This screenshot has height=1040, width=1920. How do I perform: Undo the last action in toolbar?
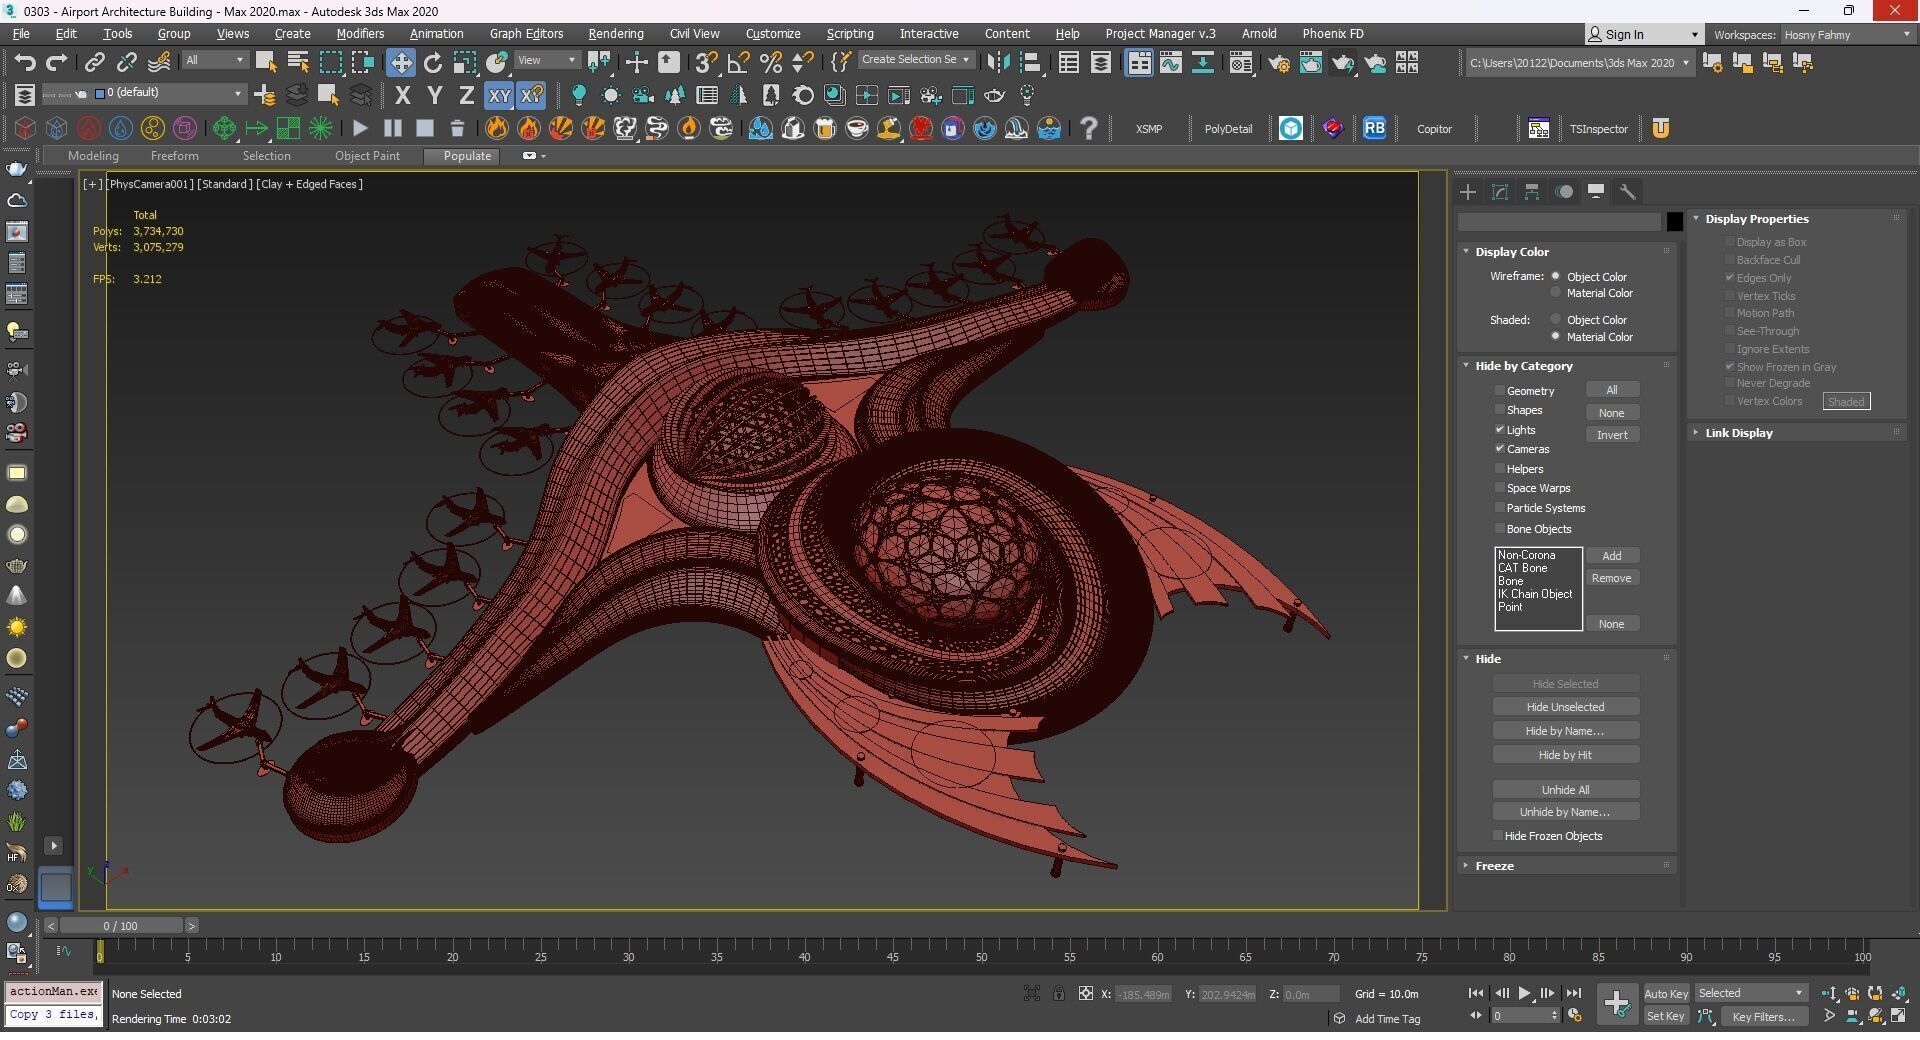tap(25, 63)
